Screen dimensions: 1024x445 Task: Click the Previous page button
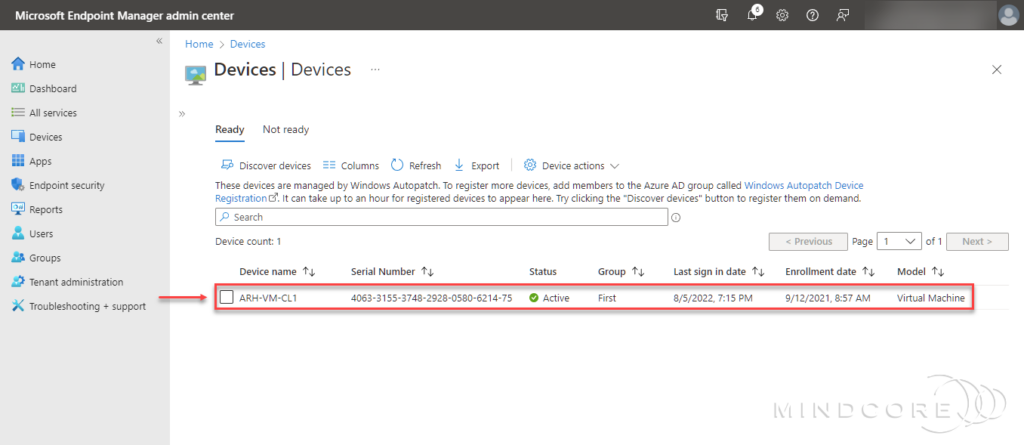[x=808, y=241]
